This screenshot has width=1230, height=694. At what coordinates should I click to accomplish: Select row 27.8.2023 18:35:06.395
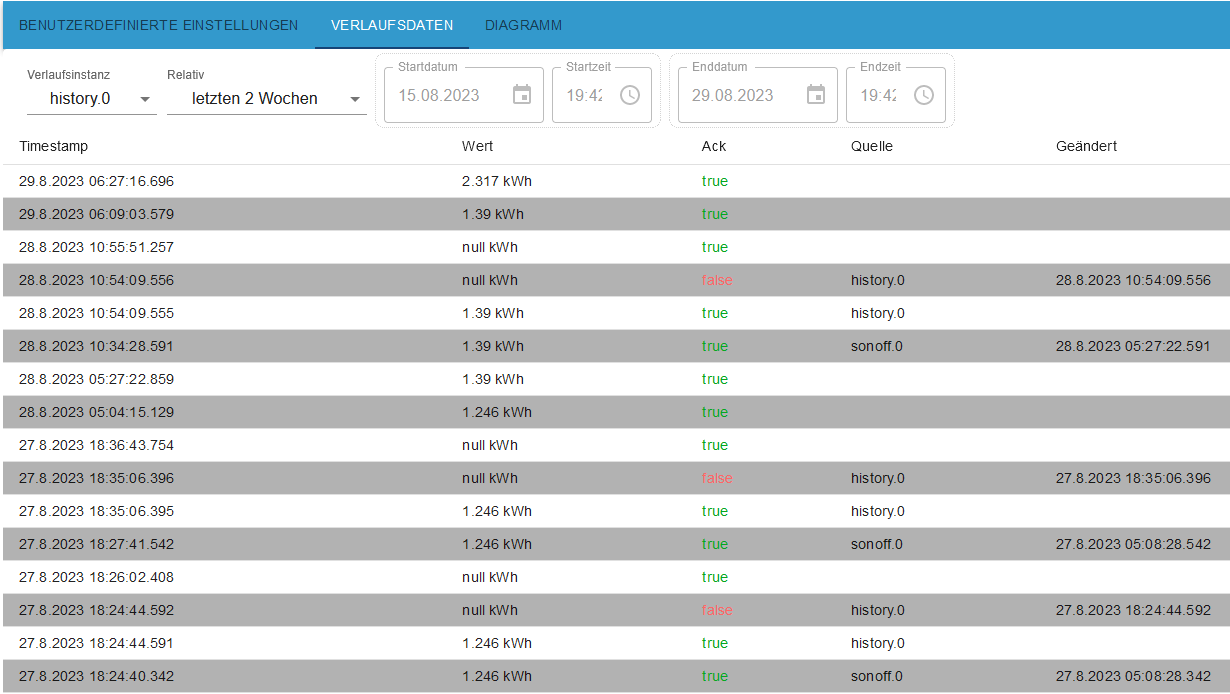point(615,511)
